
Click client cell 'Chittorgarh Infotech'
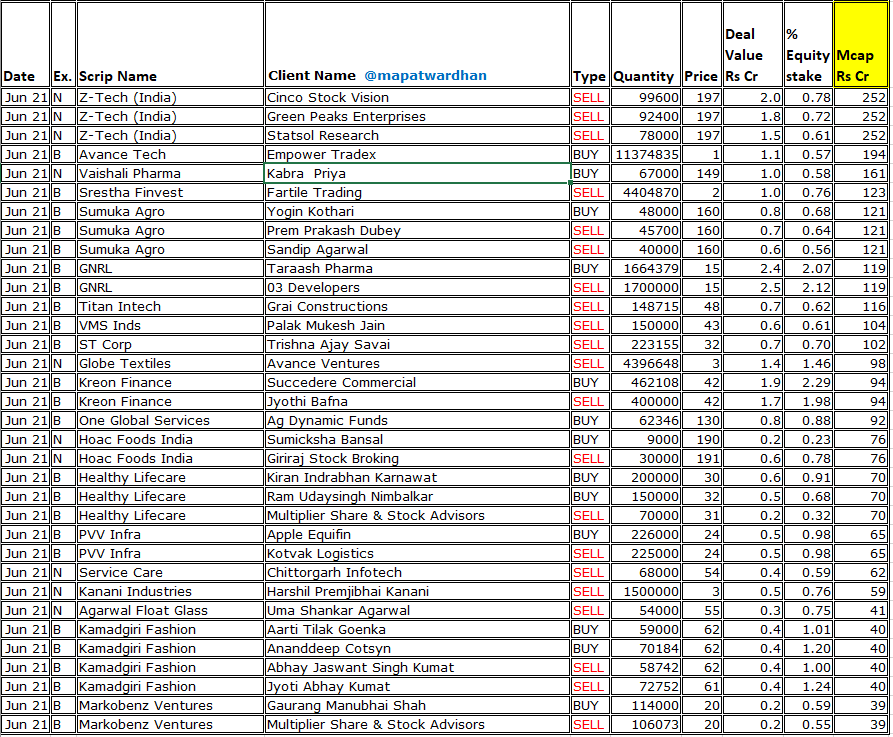(x=417, y=572)
